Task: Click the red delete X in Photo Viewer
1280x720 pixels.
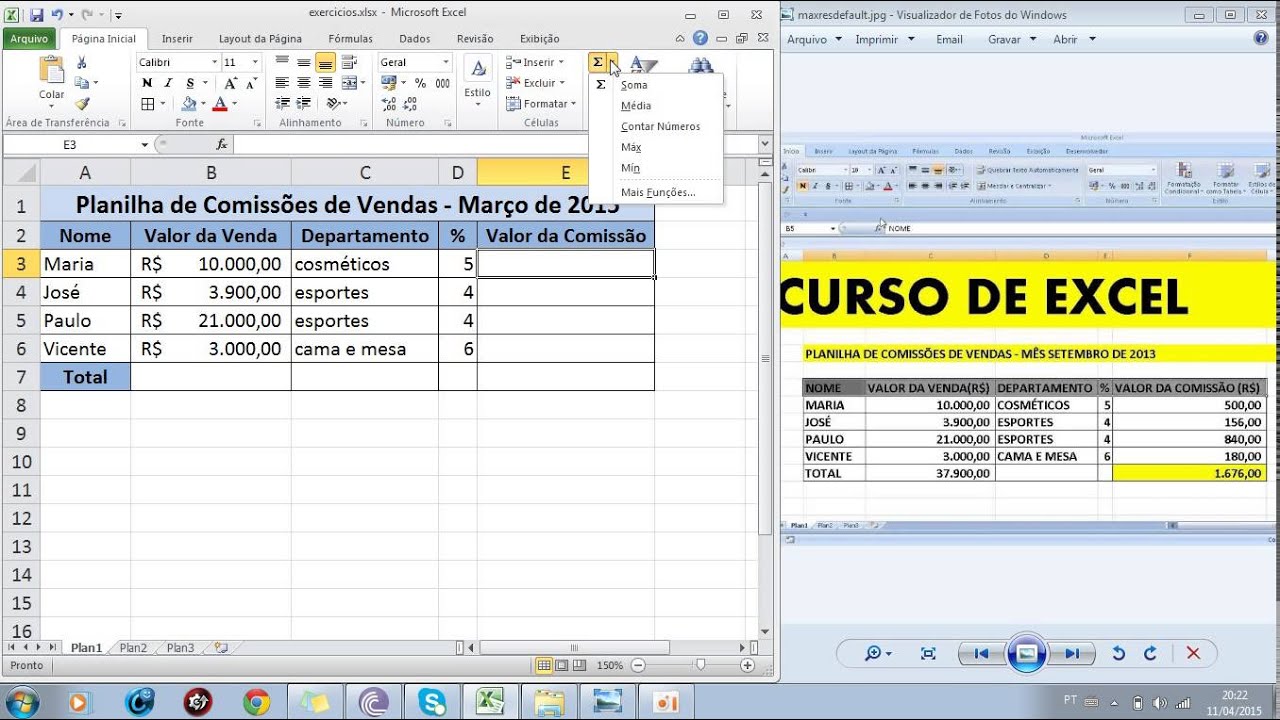Action: coord(1192,653)
